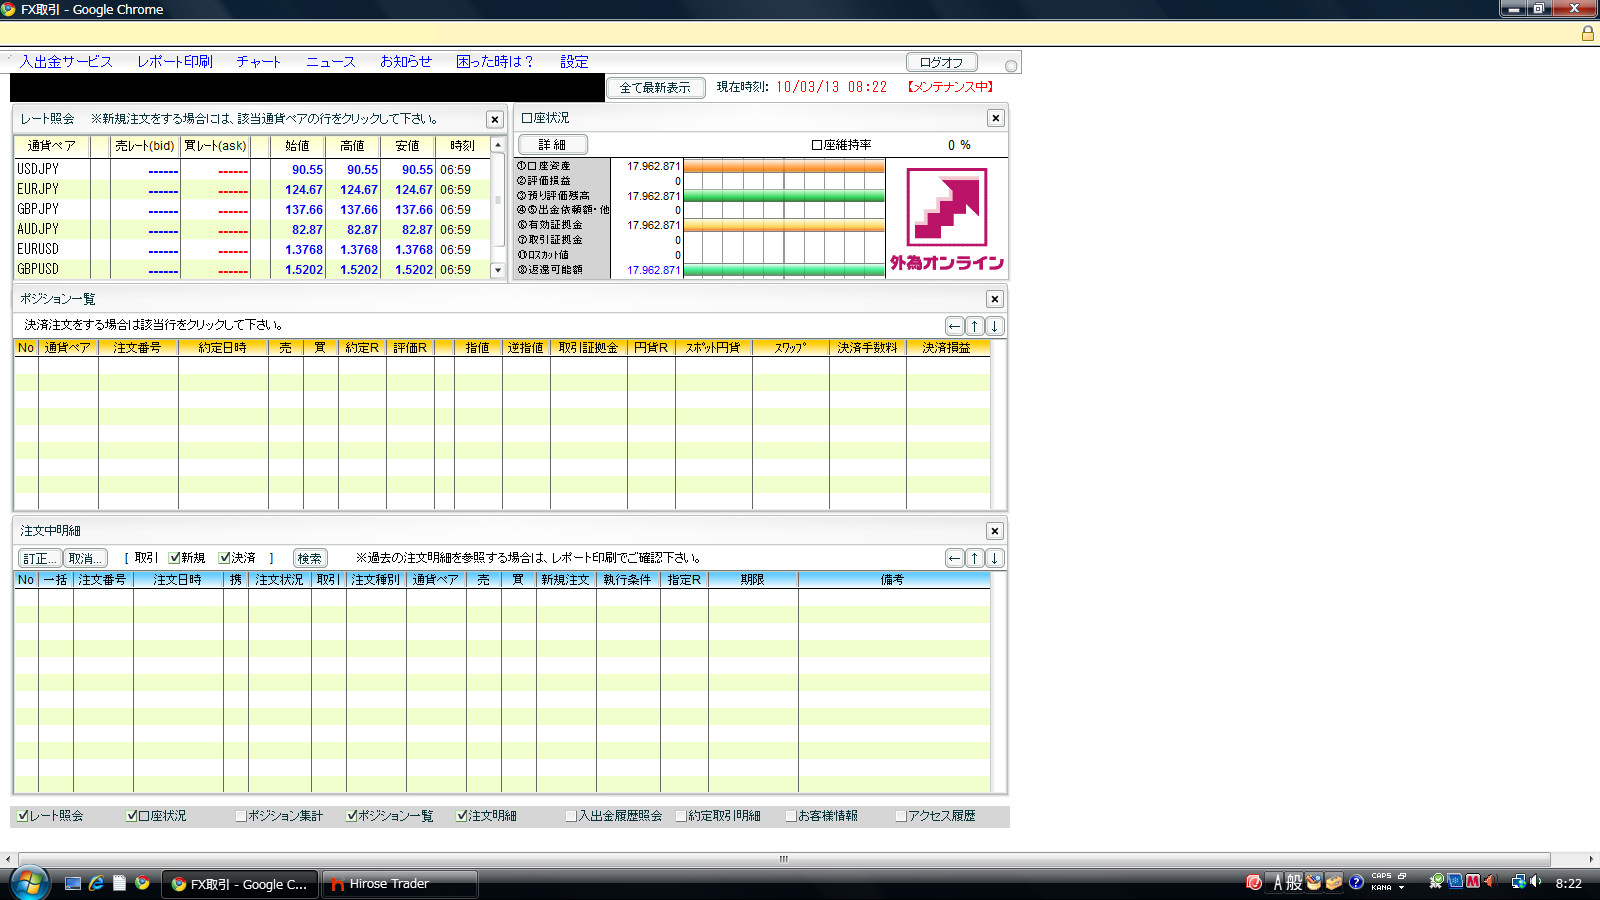Click the up arrow in 注文中明細 panel
The width and height of the screenshot is (1600, 900).
point(975,558)
